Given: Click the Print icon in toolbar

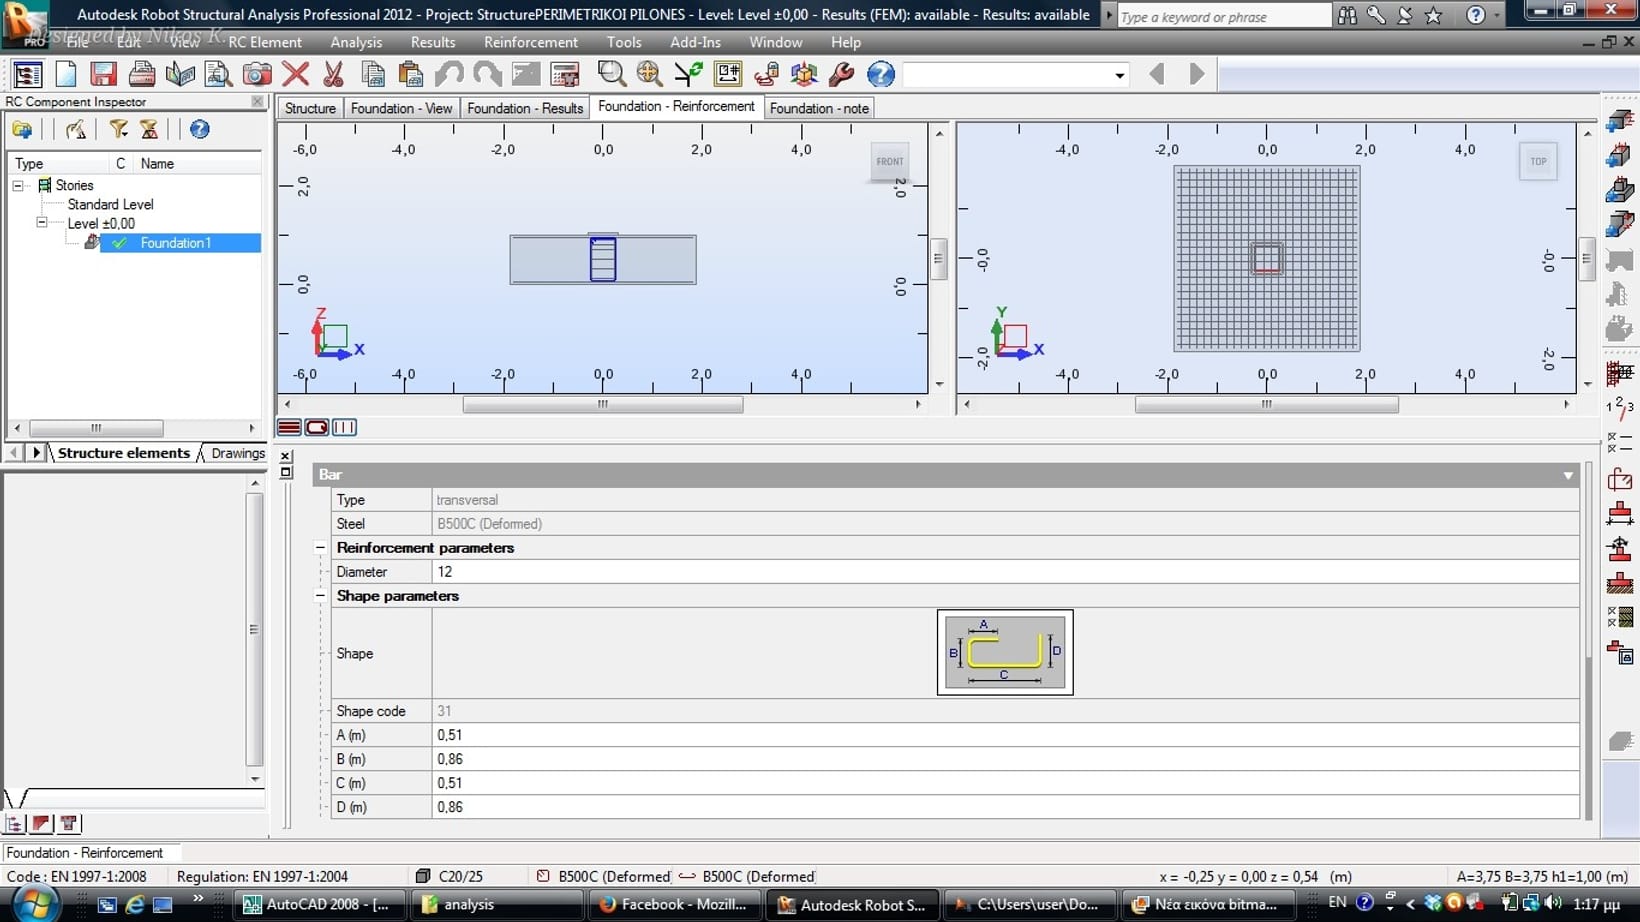Looking at the screenshot, I should (142, 74).
